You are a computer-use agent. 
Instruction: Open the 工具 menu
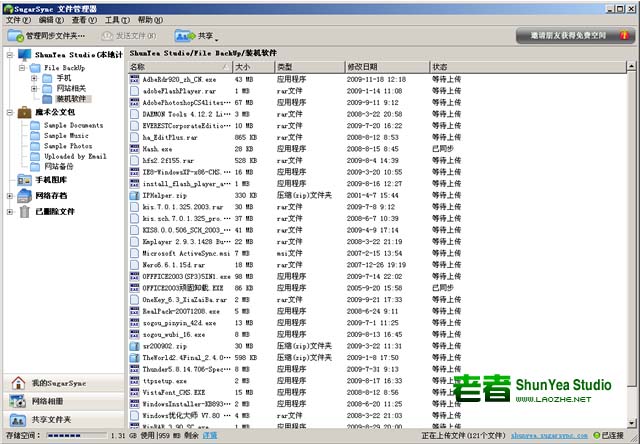coord(118,20)
